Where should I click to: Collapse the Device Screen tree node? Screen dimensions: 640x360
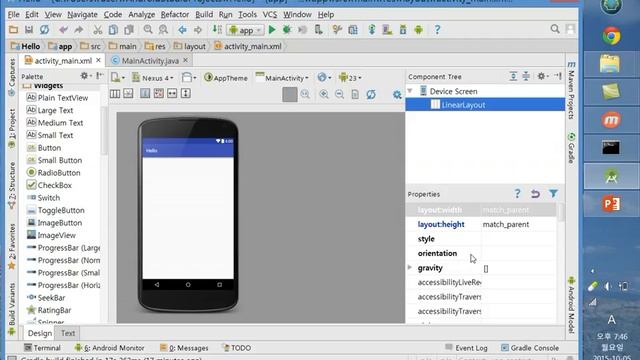pos(410,91)
